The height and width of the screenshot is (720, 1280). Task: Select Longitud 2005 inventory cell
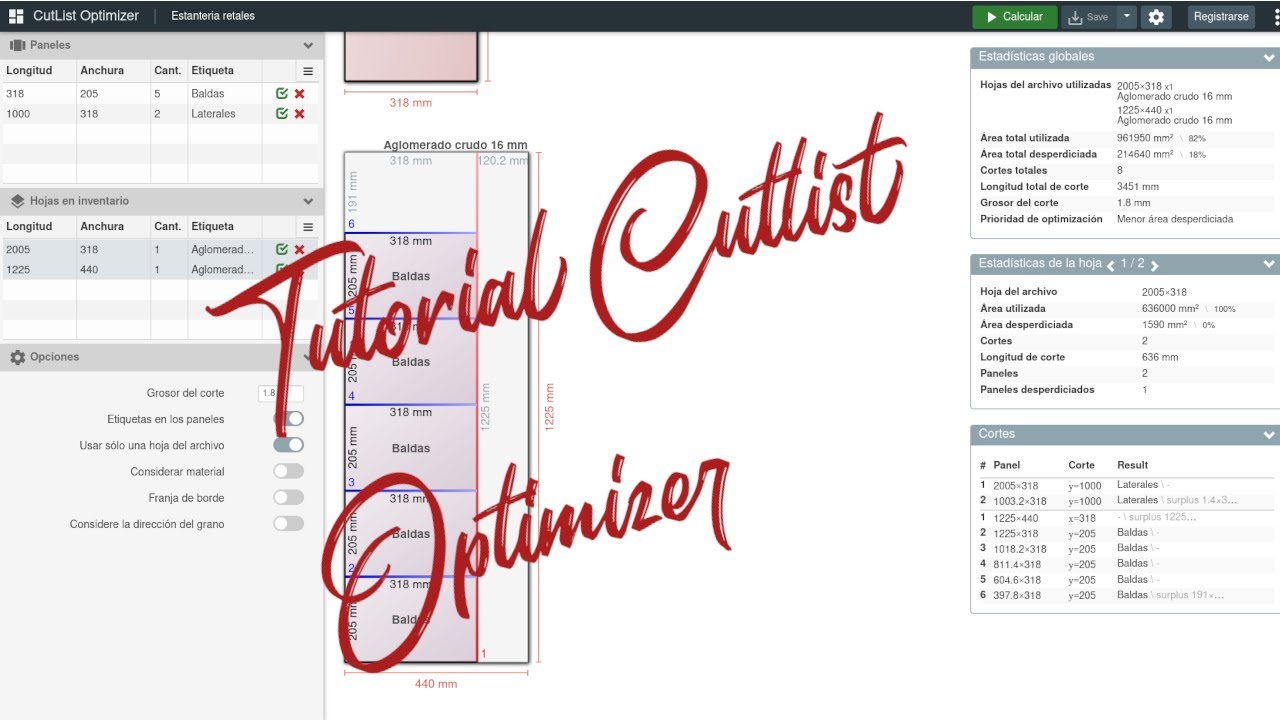[39, 249]
